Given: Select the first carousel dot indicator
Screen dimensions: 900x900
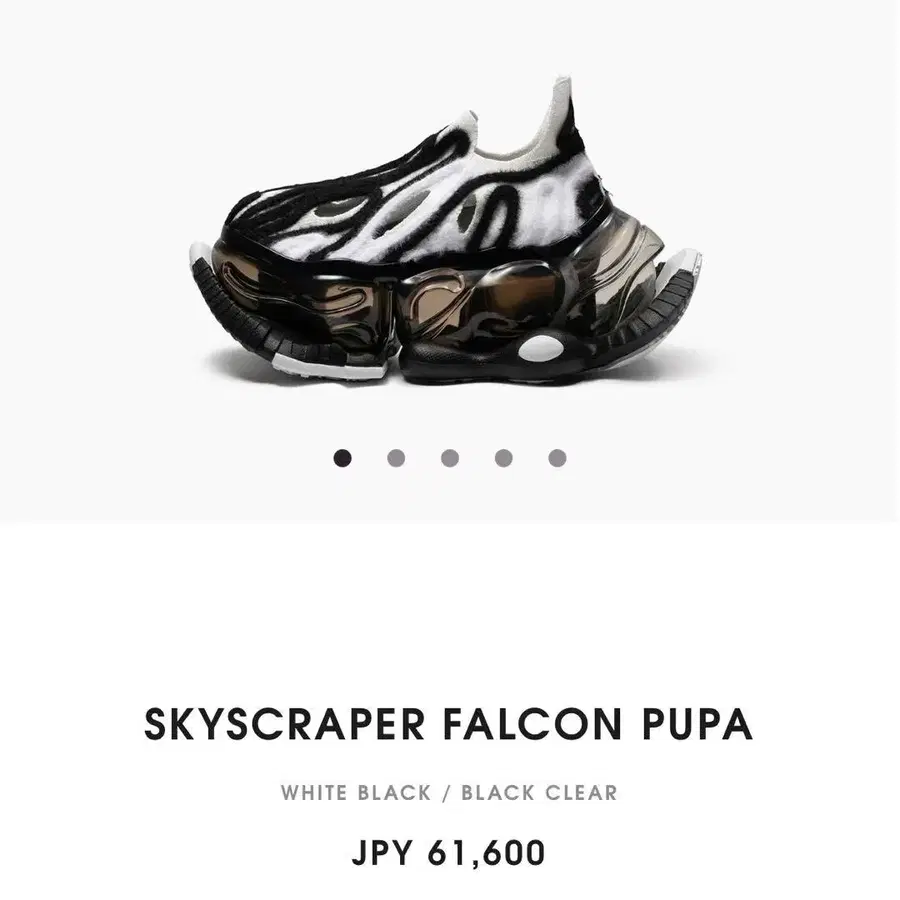Looking at the screenshot, I should point(343,458).
